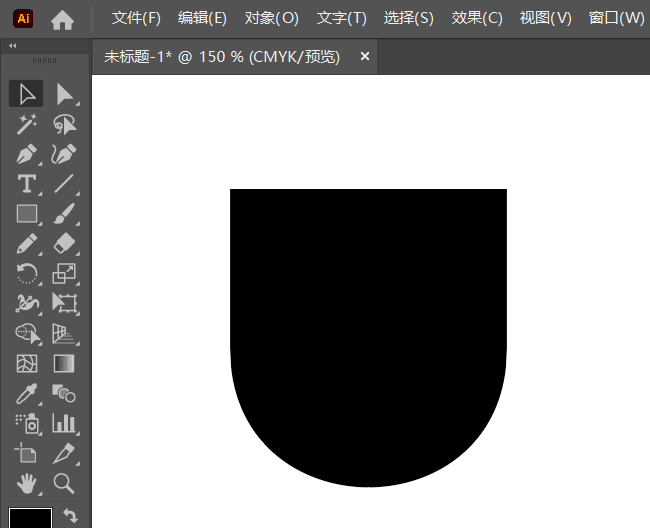Select the Pen tool
The width and height of the screenshot is (650, 528).
(27, 154)
